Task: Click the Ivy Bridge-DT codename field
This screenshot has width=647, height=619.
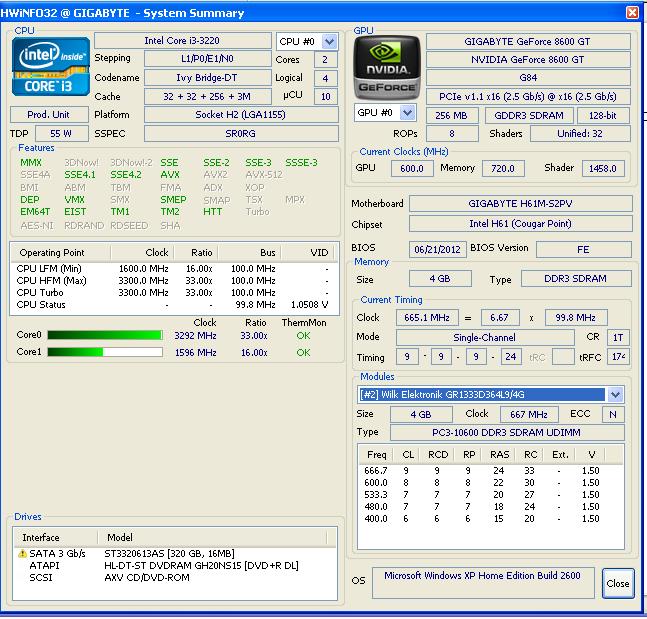Action: 208,77
